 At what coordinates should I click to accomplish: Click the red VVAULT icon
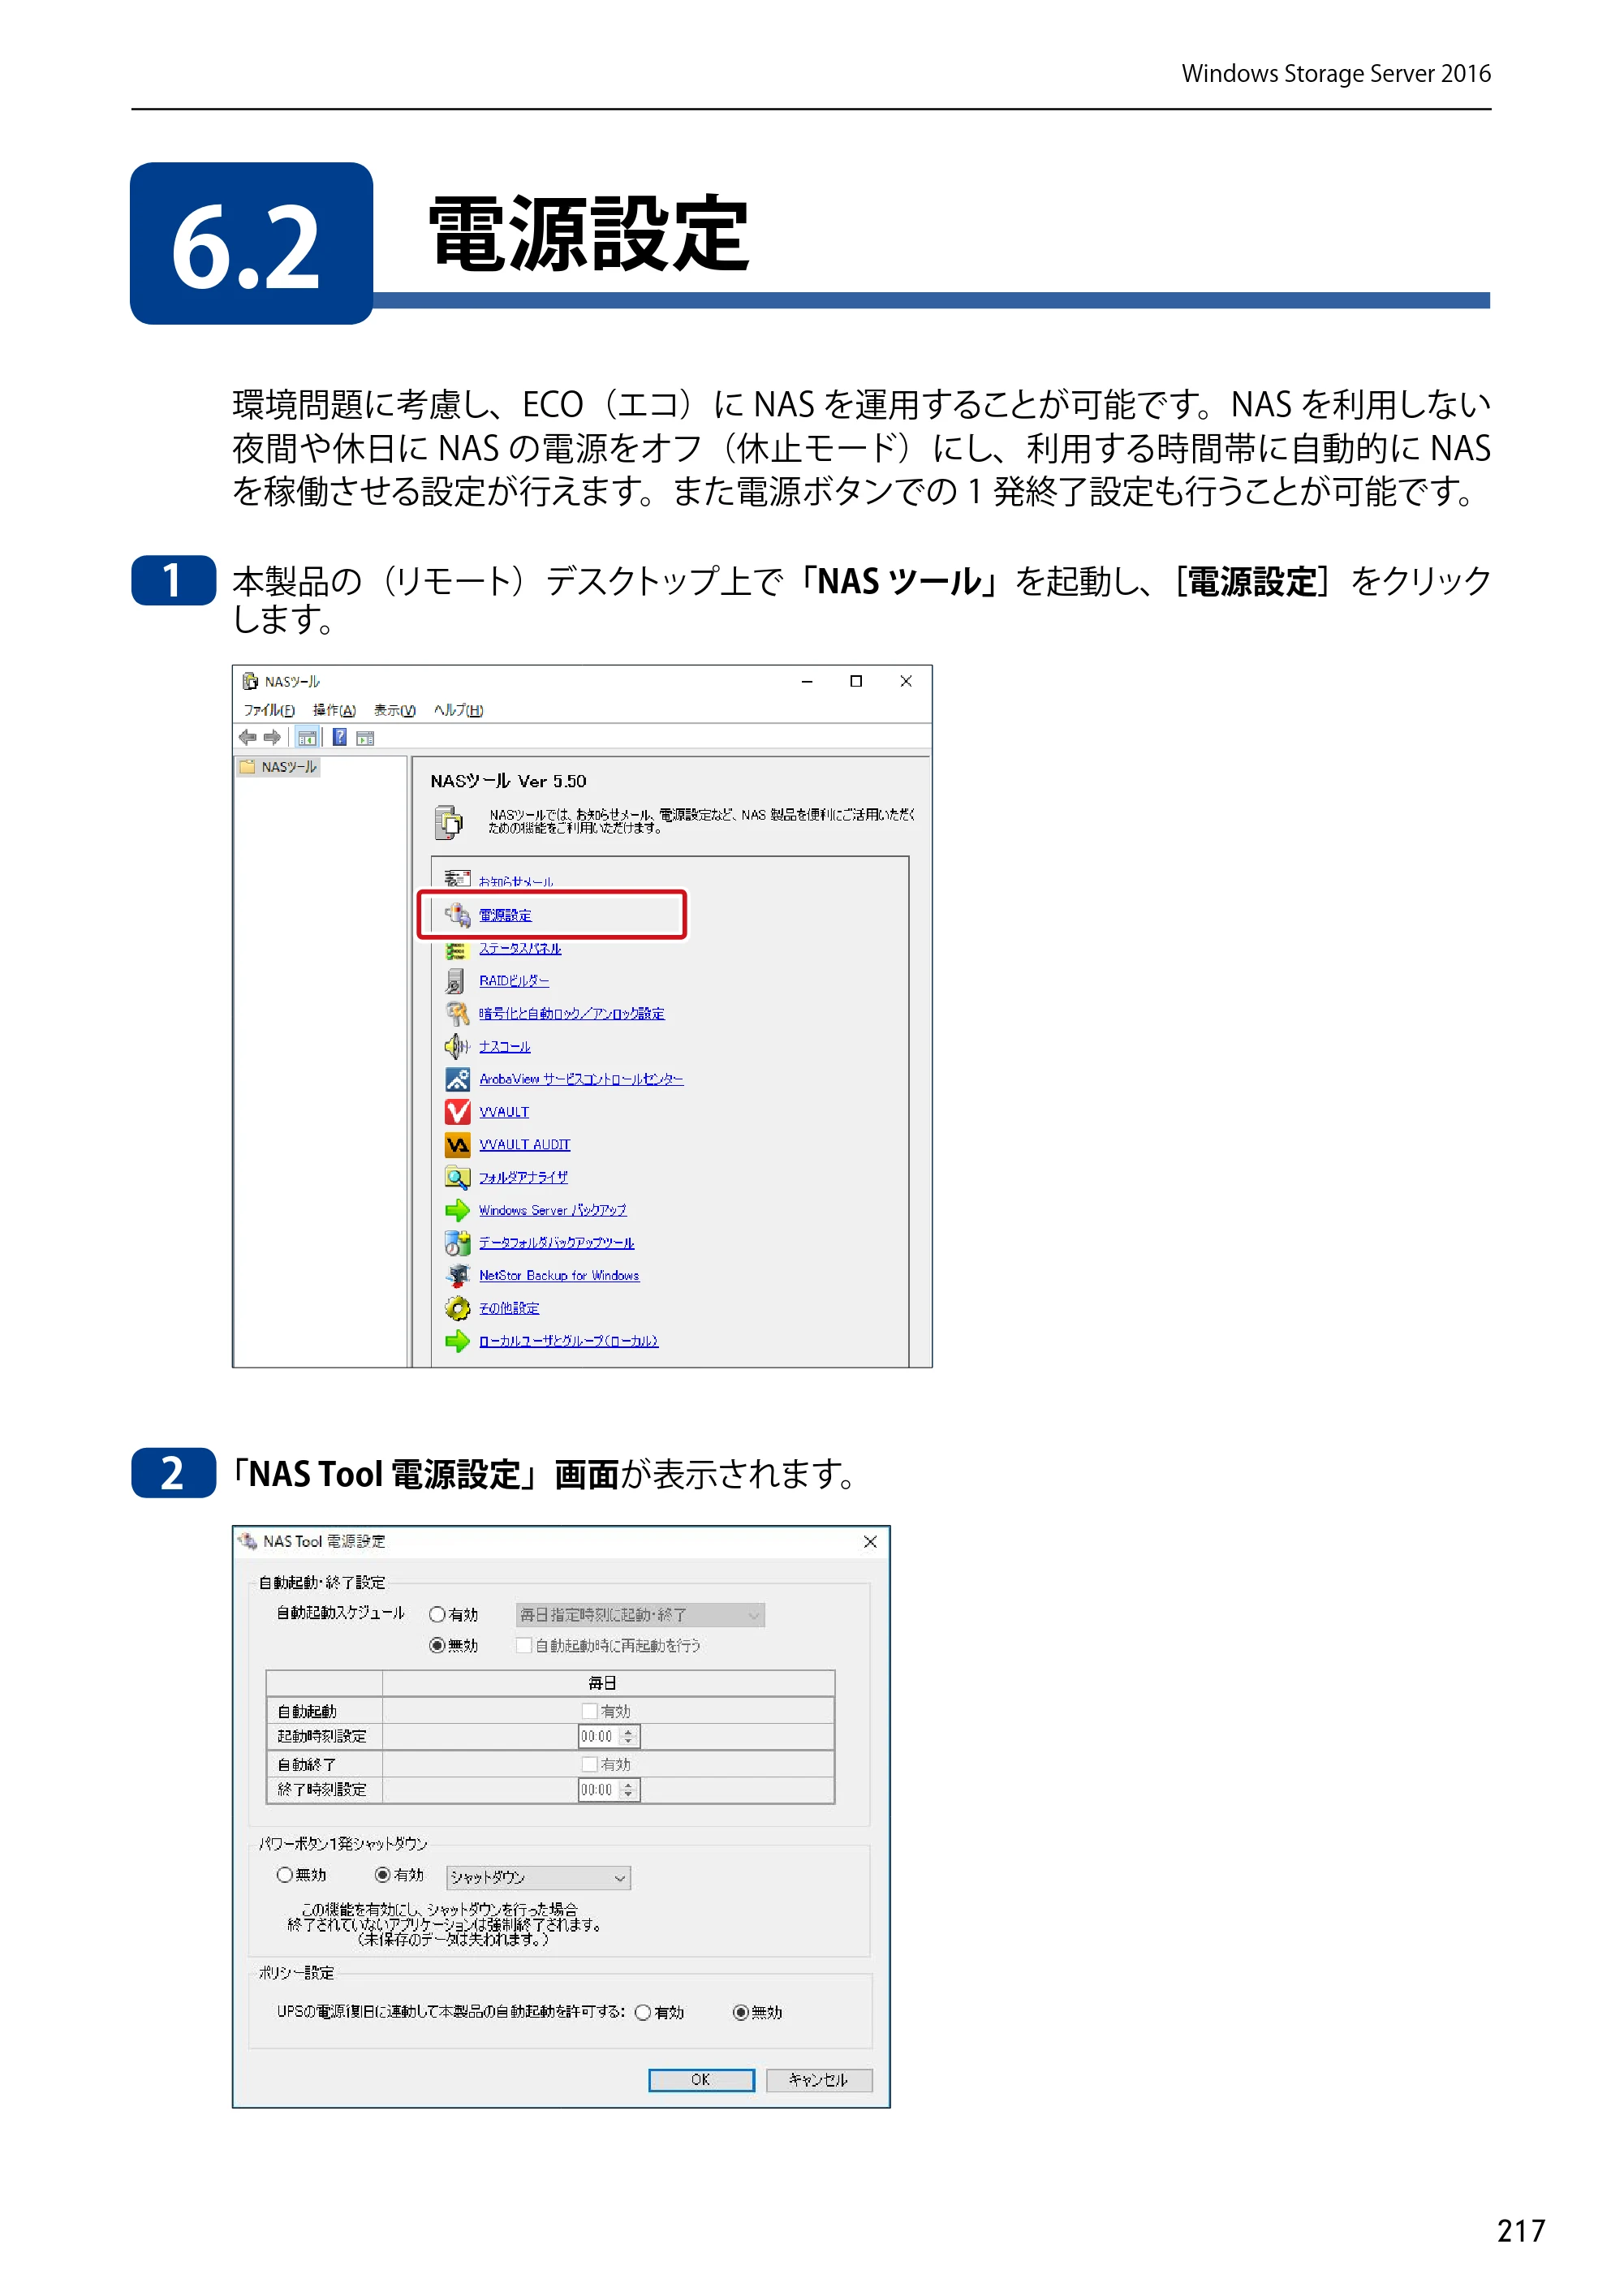457,1112
